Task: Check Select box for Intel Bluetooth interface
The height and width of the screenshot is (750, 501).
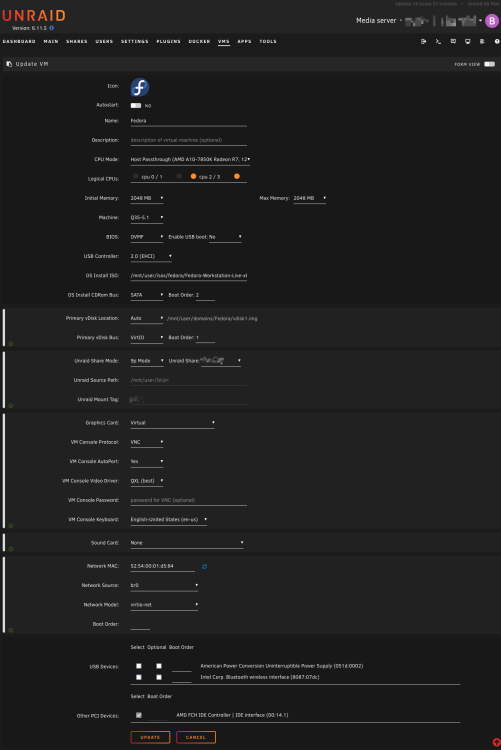Action: [139, 677]
